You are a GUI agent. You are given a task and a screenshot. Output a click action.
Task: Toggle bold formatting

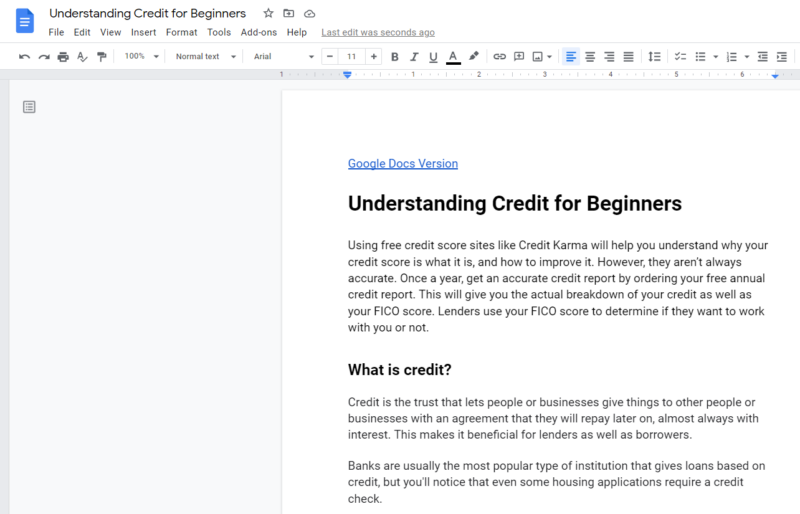click(x=394, y=57)
